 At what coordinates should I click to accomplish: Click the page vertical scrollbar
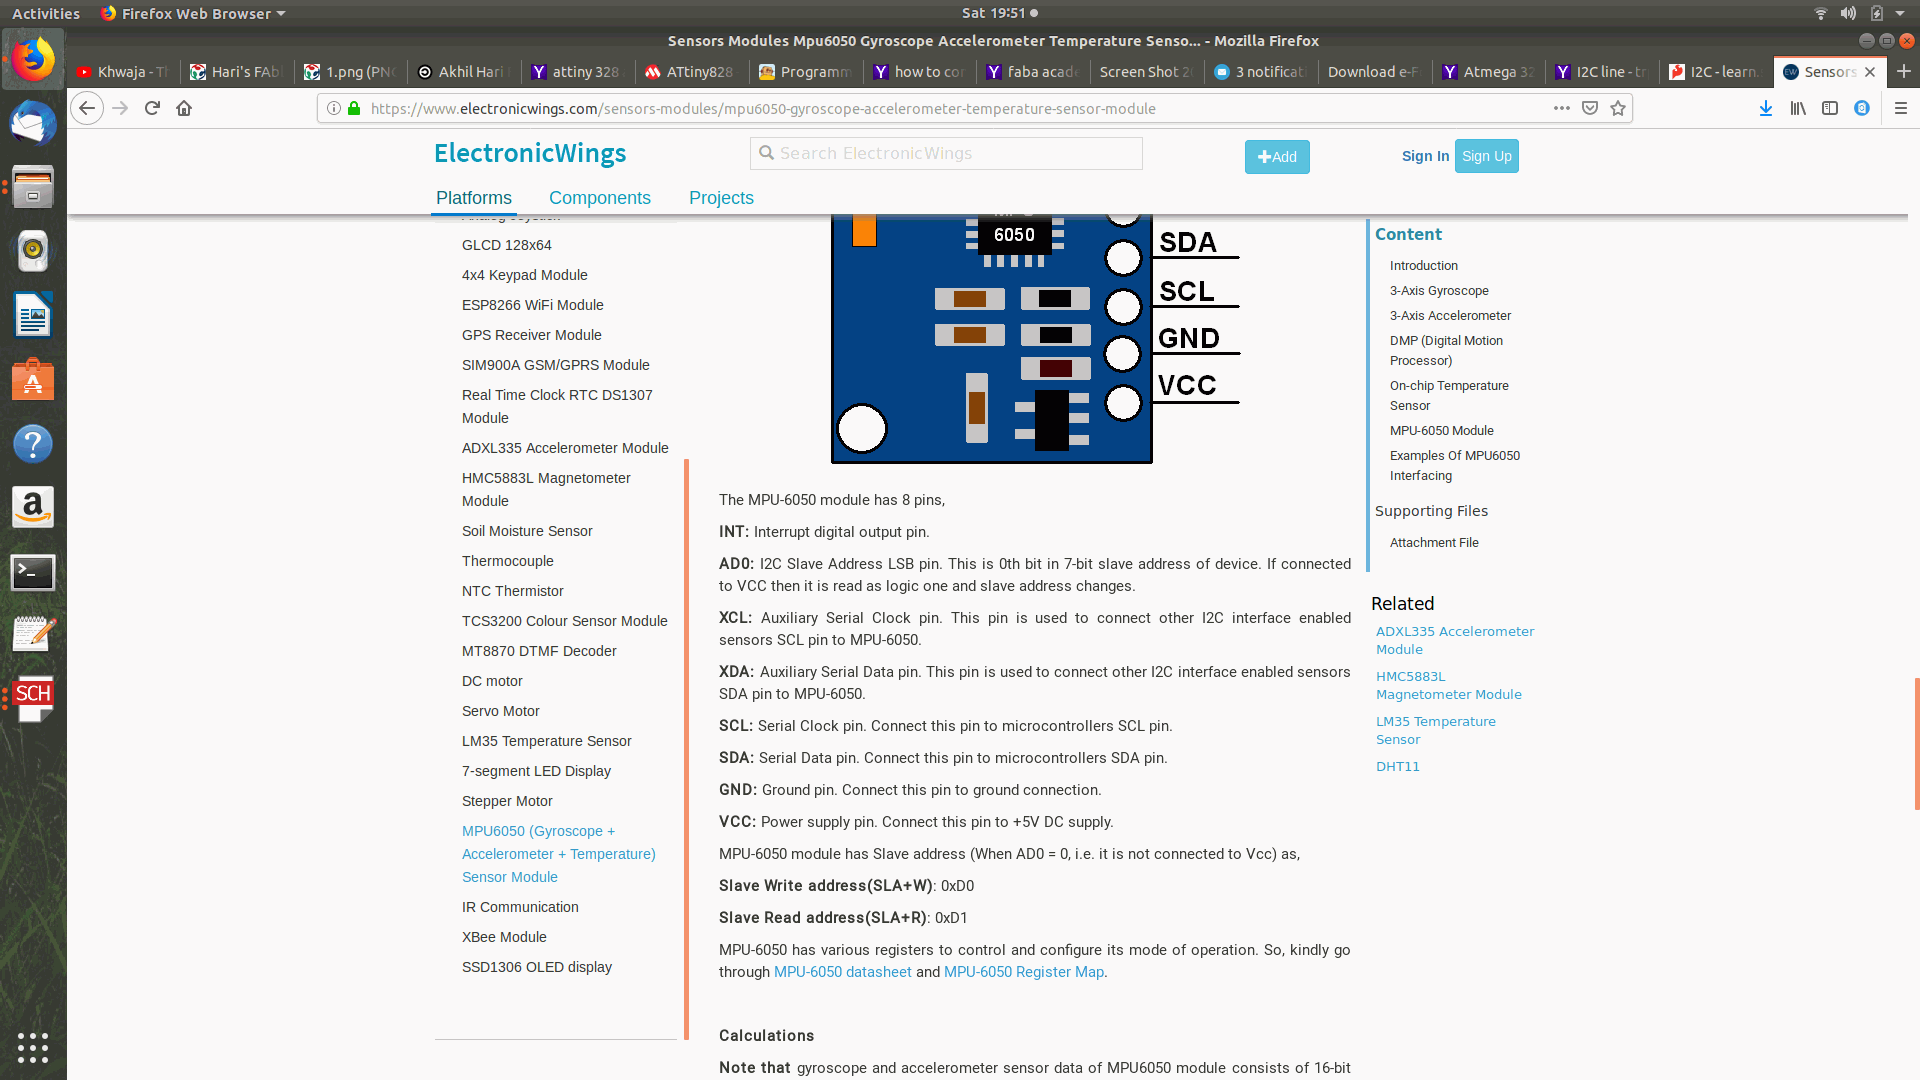pos(1916,744)
